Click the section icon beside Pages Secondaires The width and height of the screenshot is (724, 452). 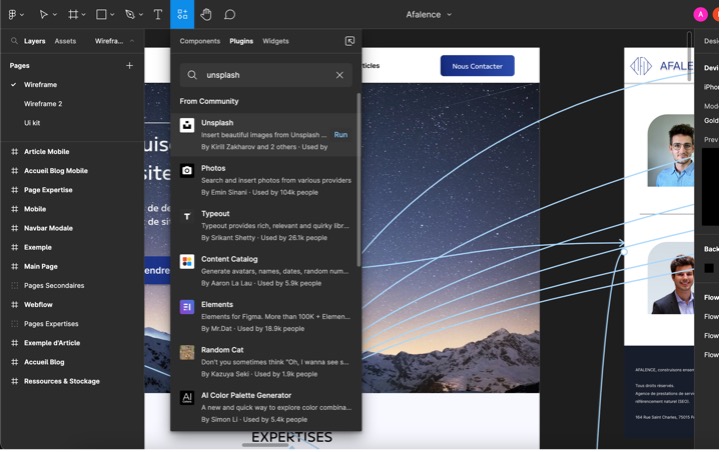coord(15,286)
